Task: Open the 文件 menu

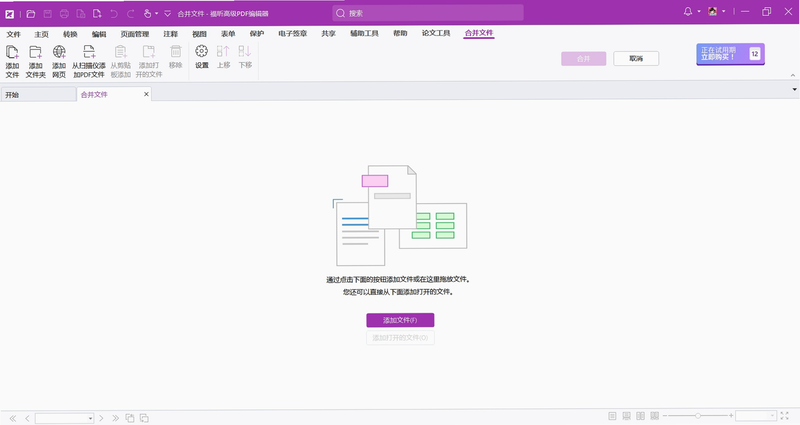Action: [13, 34]
